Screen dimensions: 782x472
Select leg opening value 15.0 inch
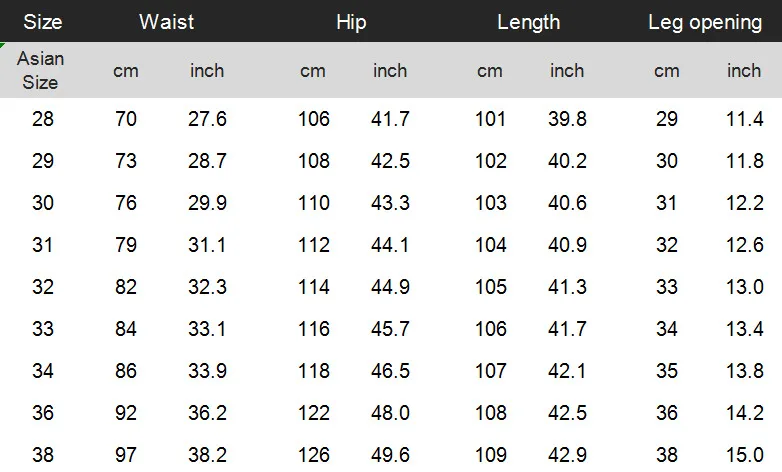(x=745, y=455)
